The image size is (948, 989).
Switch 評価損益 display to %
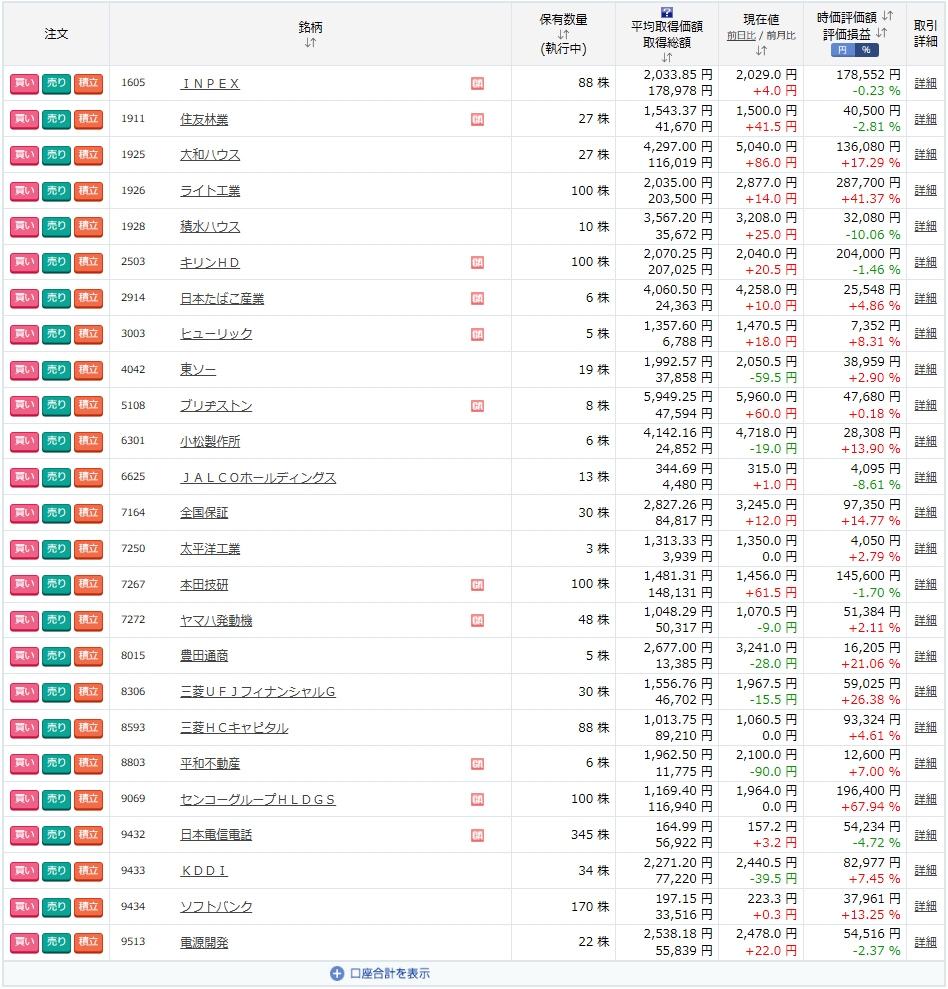tap(866, 50)
